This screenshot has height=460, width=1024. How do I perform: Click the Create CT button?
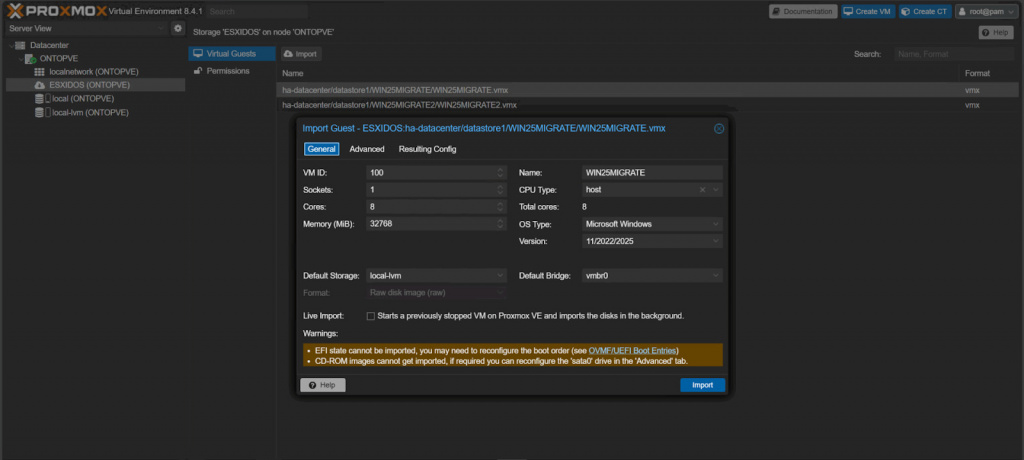pos(924,11)
